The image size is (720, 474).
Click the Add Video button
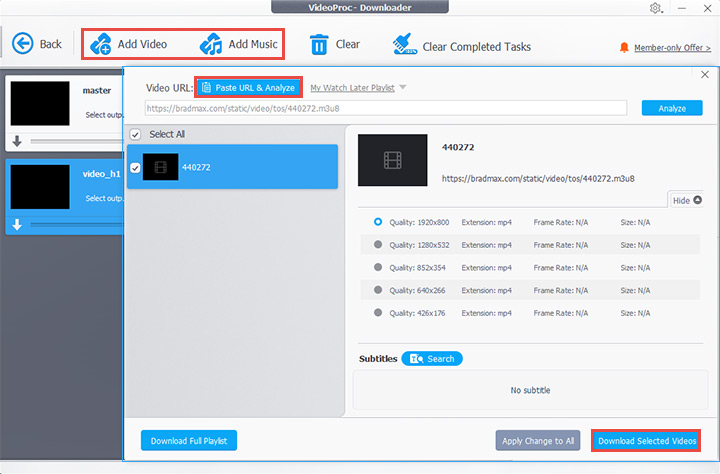pos(129,44)
